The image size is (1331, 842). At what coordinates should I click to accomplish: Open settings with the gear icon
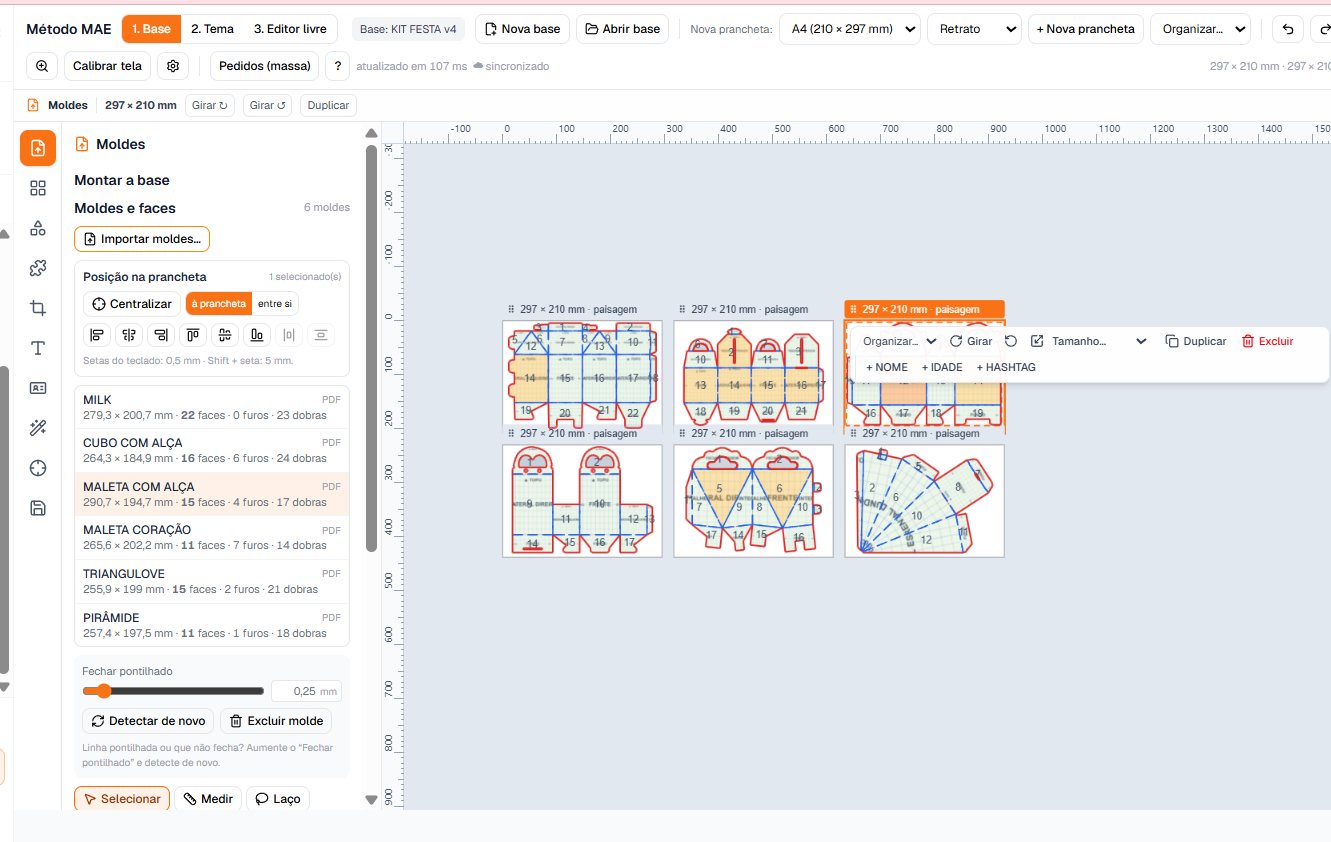pos(174,67)
